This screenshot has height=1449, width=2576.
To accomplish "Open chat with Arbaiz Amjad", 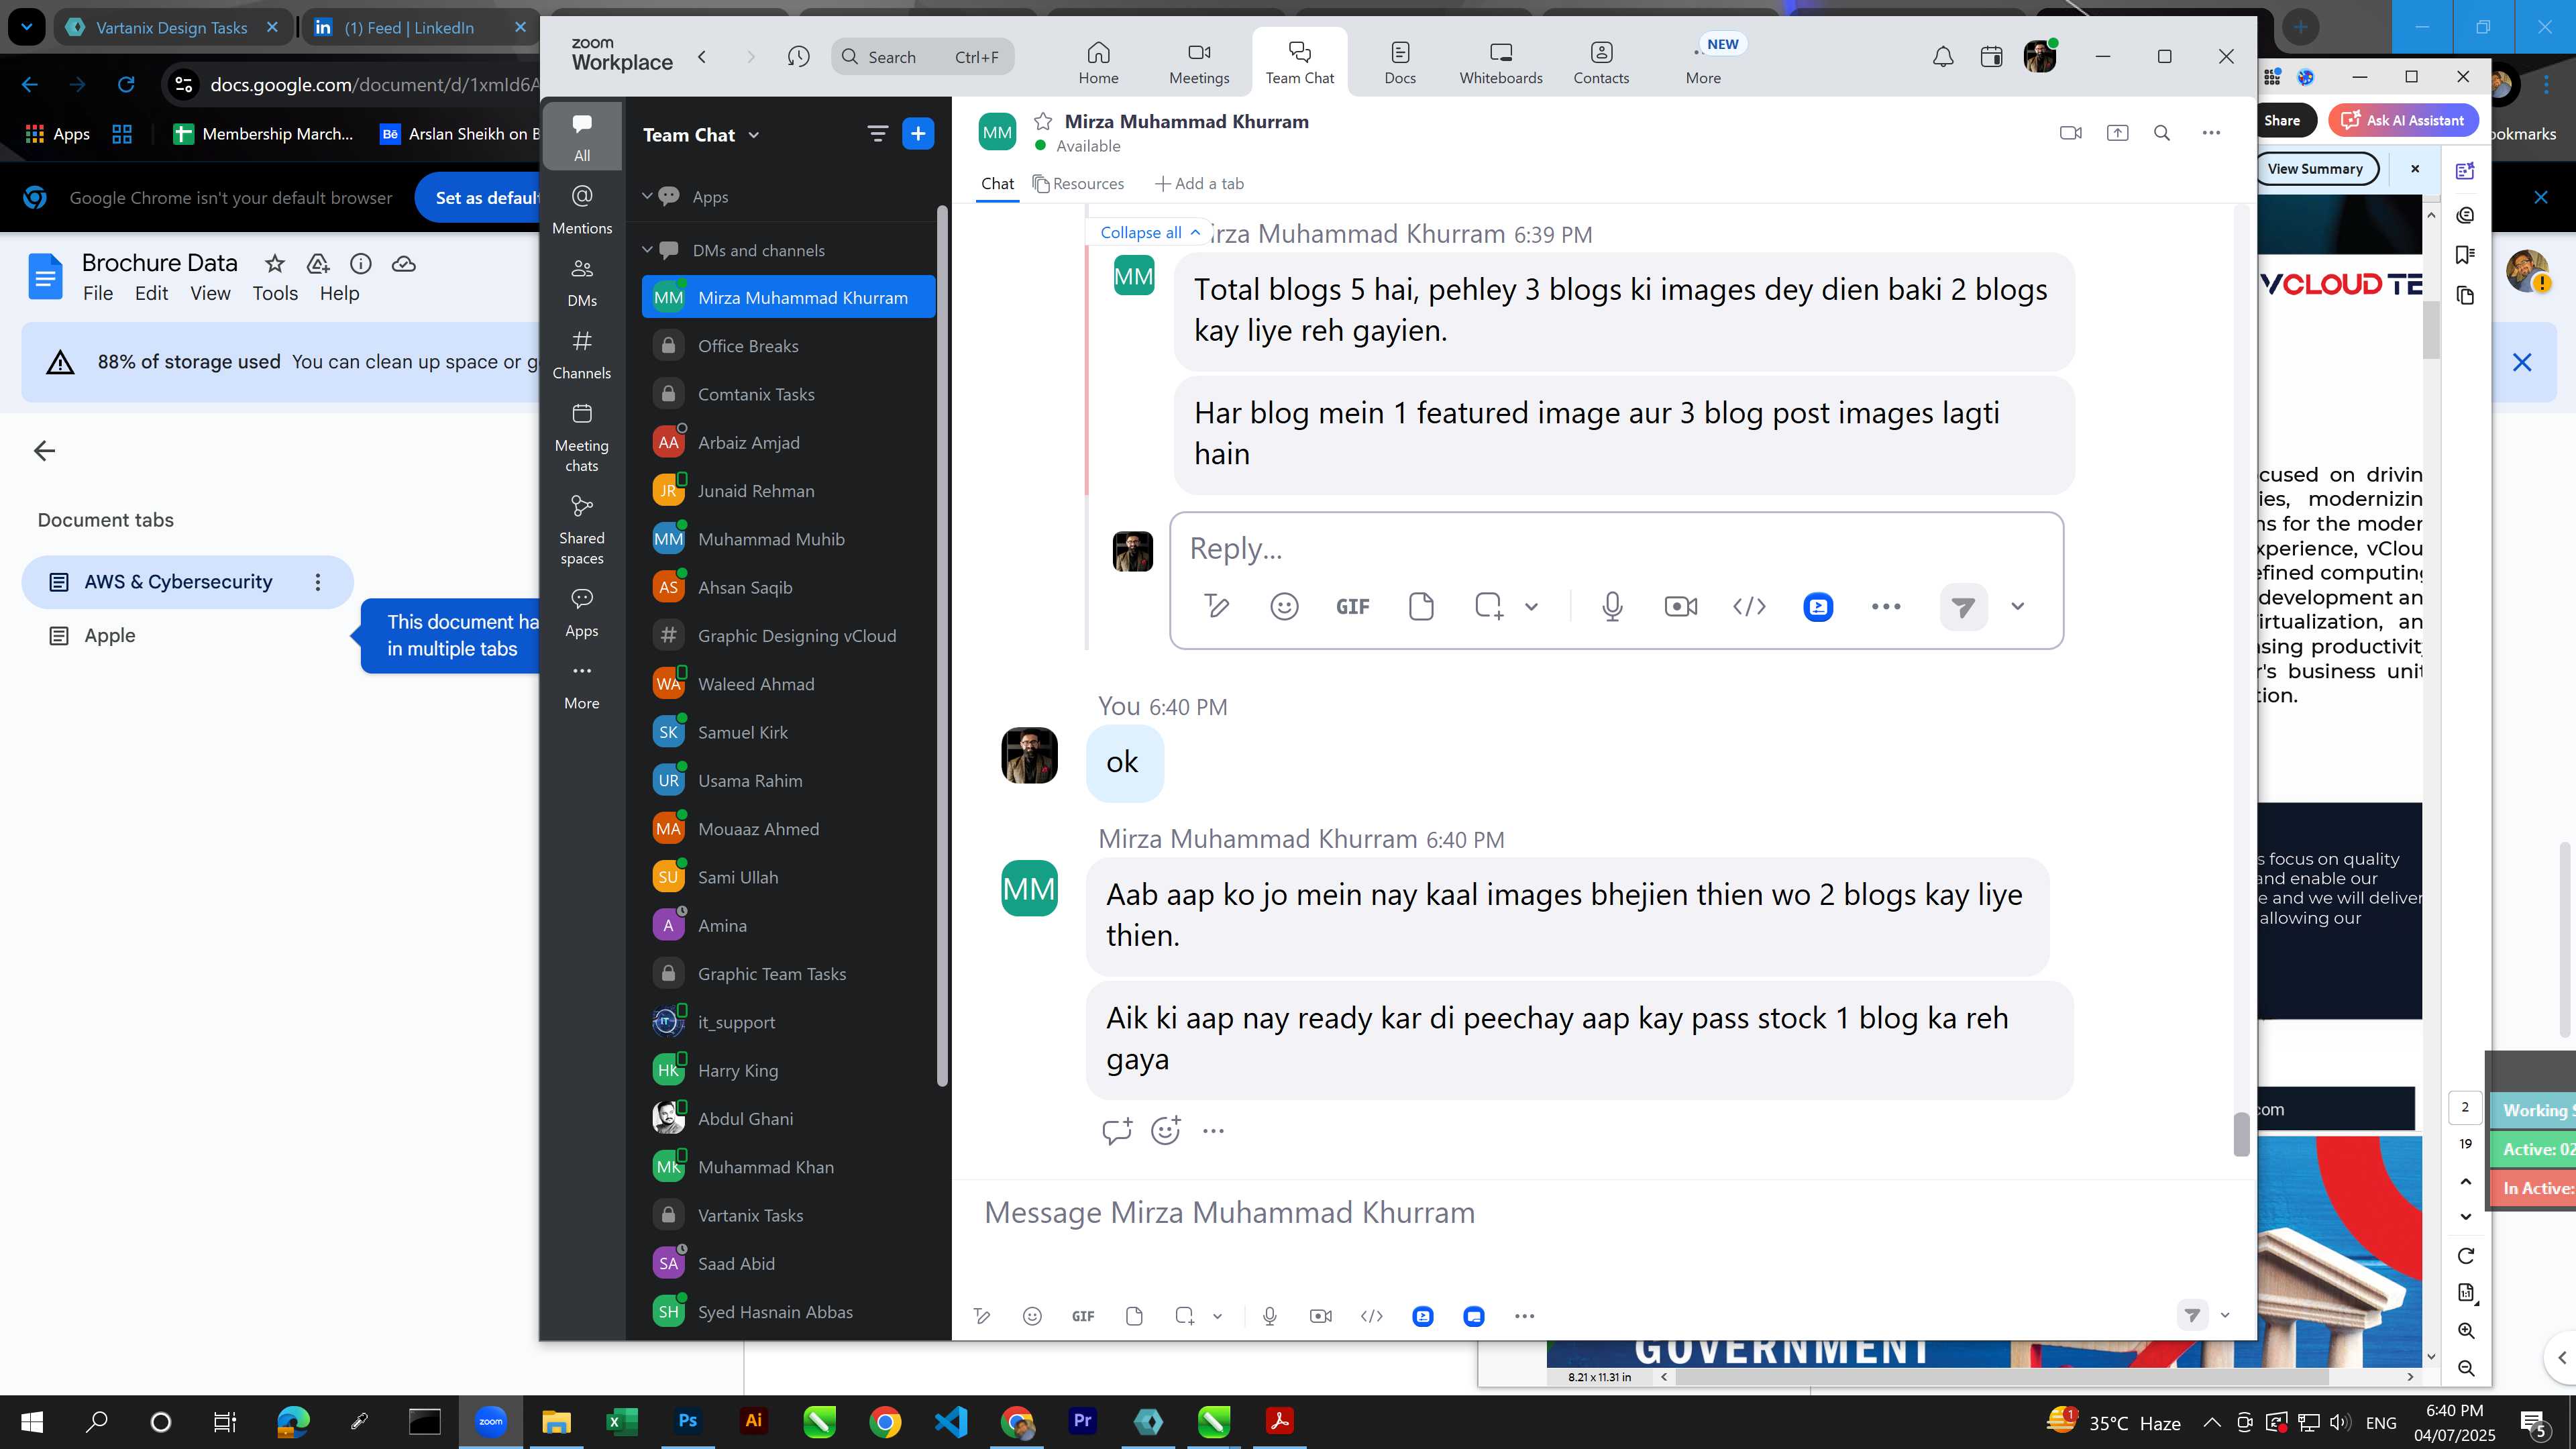I will pos(788,442).
